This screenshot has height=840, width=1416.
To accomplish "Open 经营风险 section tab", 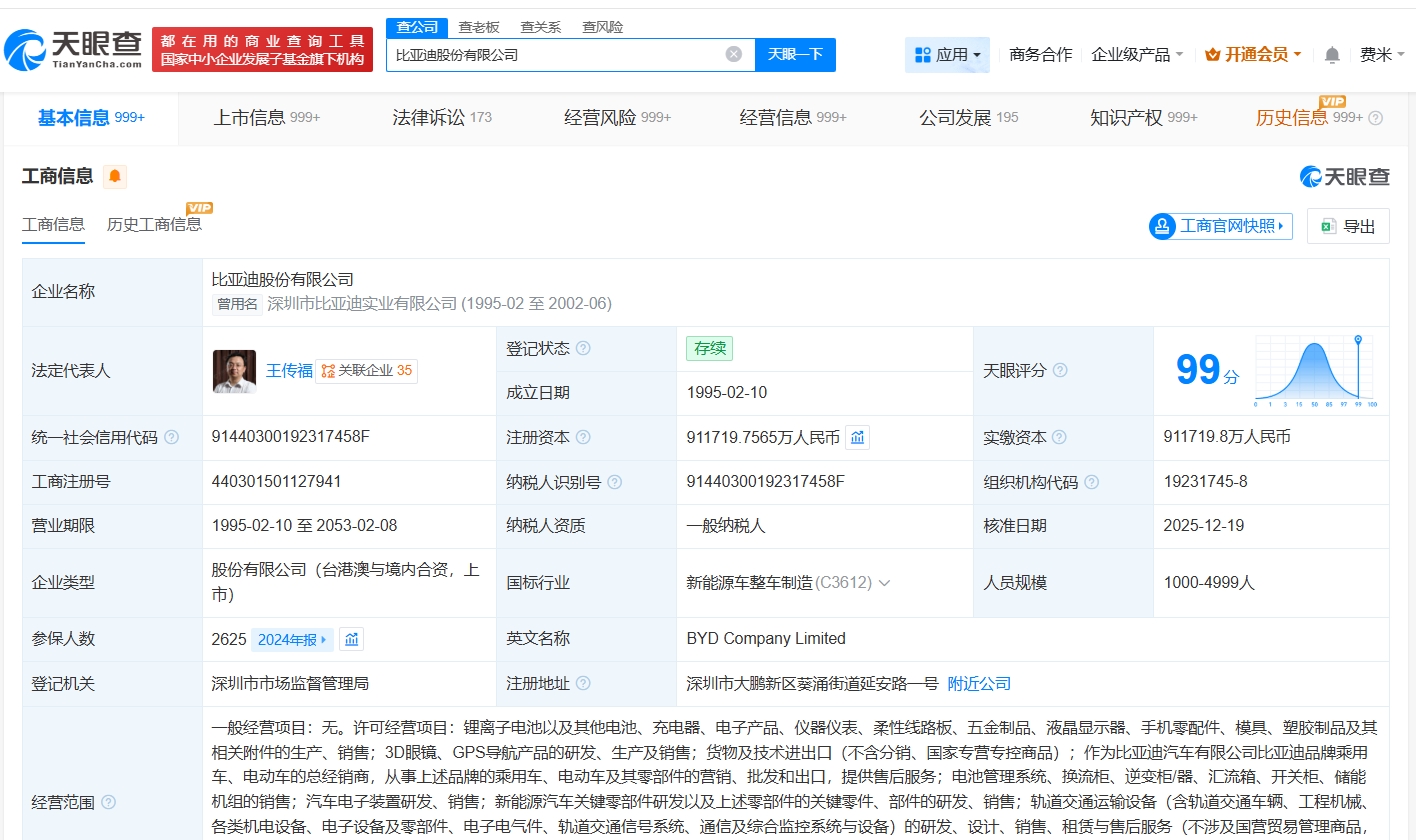I will (617, 118).
